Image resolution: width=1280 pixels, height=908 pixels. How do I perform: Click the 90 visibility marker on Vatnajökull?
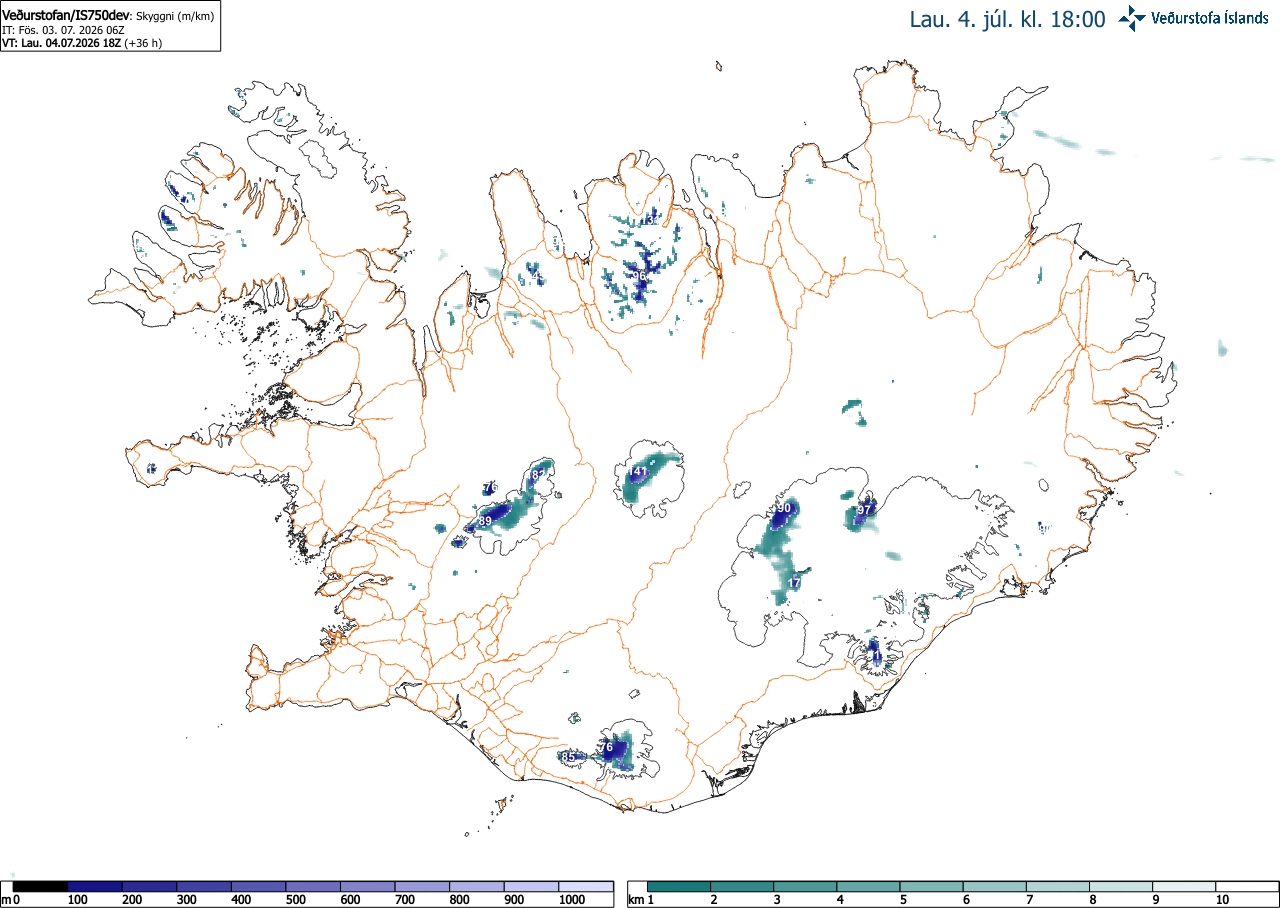tap(783, 509)
